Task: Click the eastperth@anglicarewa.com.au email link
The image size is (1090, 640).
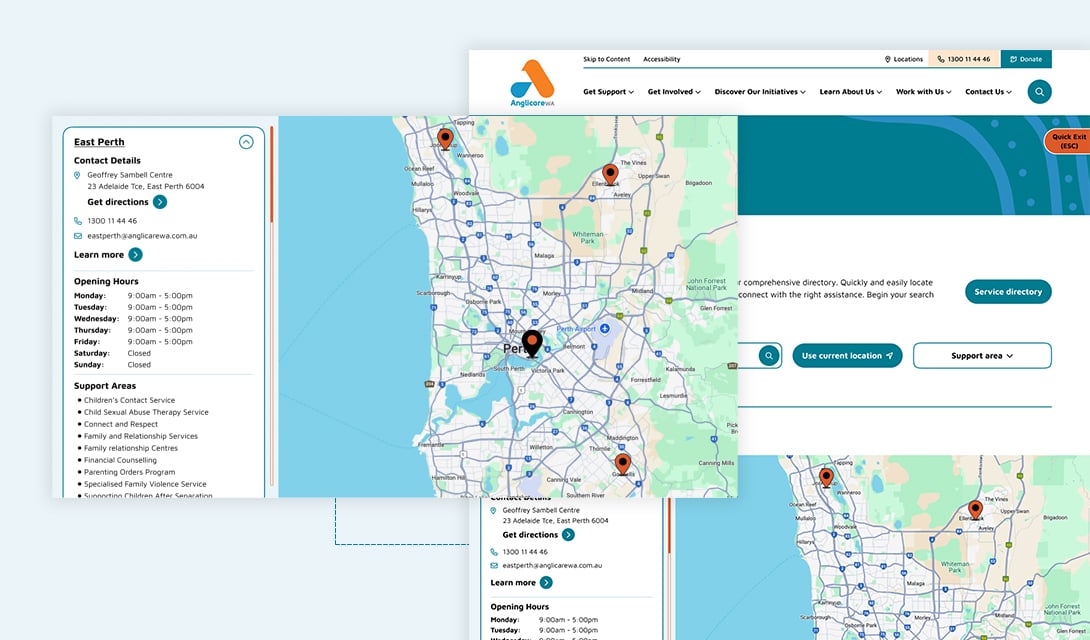Action: (x=142, y=236)
